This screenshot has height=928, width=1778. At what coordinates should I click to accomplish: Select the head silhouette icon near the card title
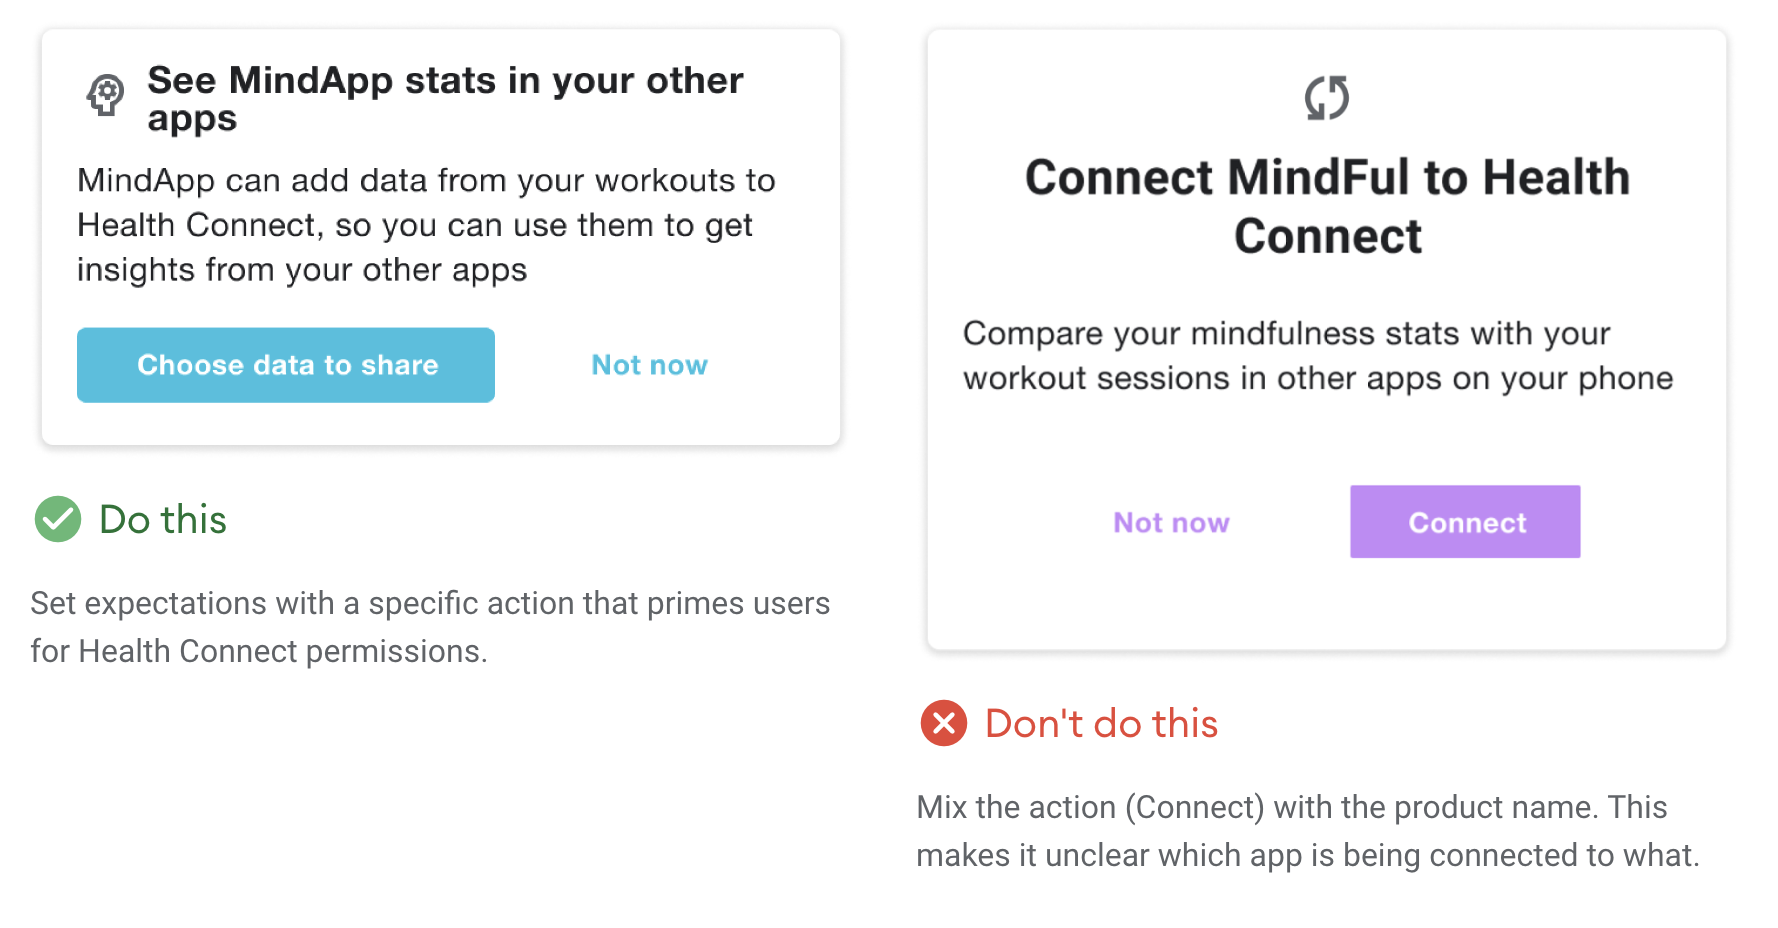(x=104, y=95)
